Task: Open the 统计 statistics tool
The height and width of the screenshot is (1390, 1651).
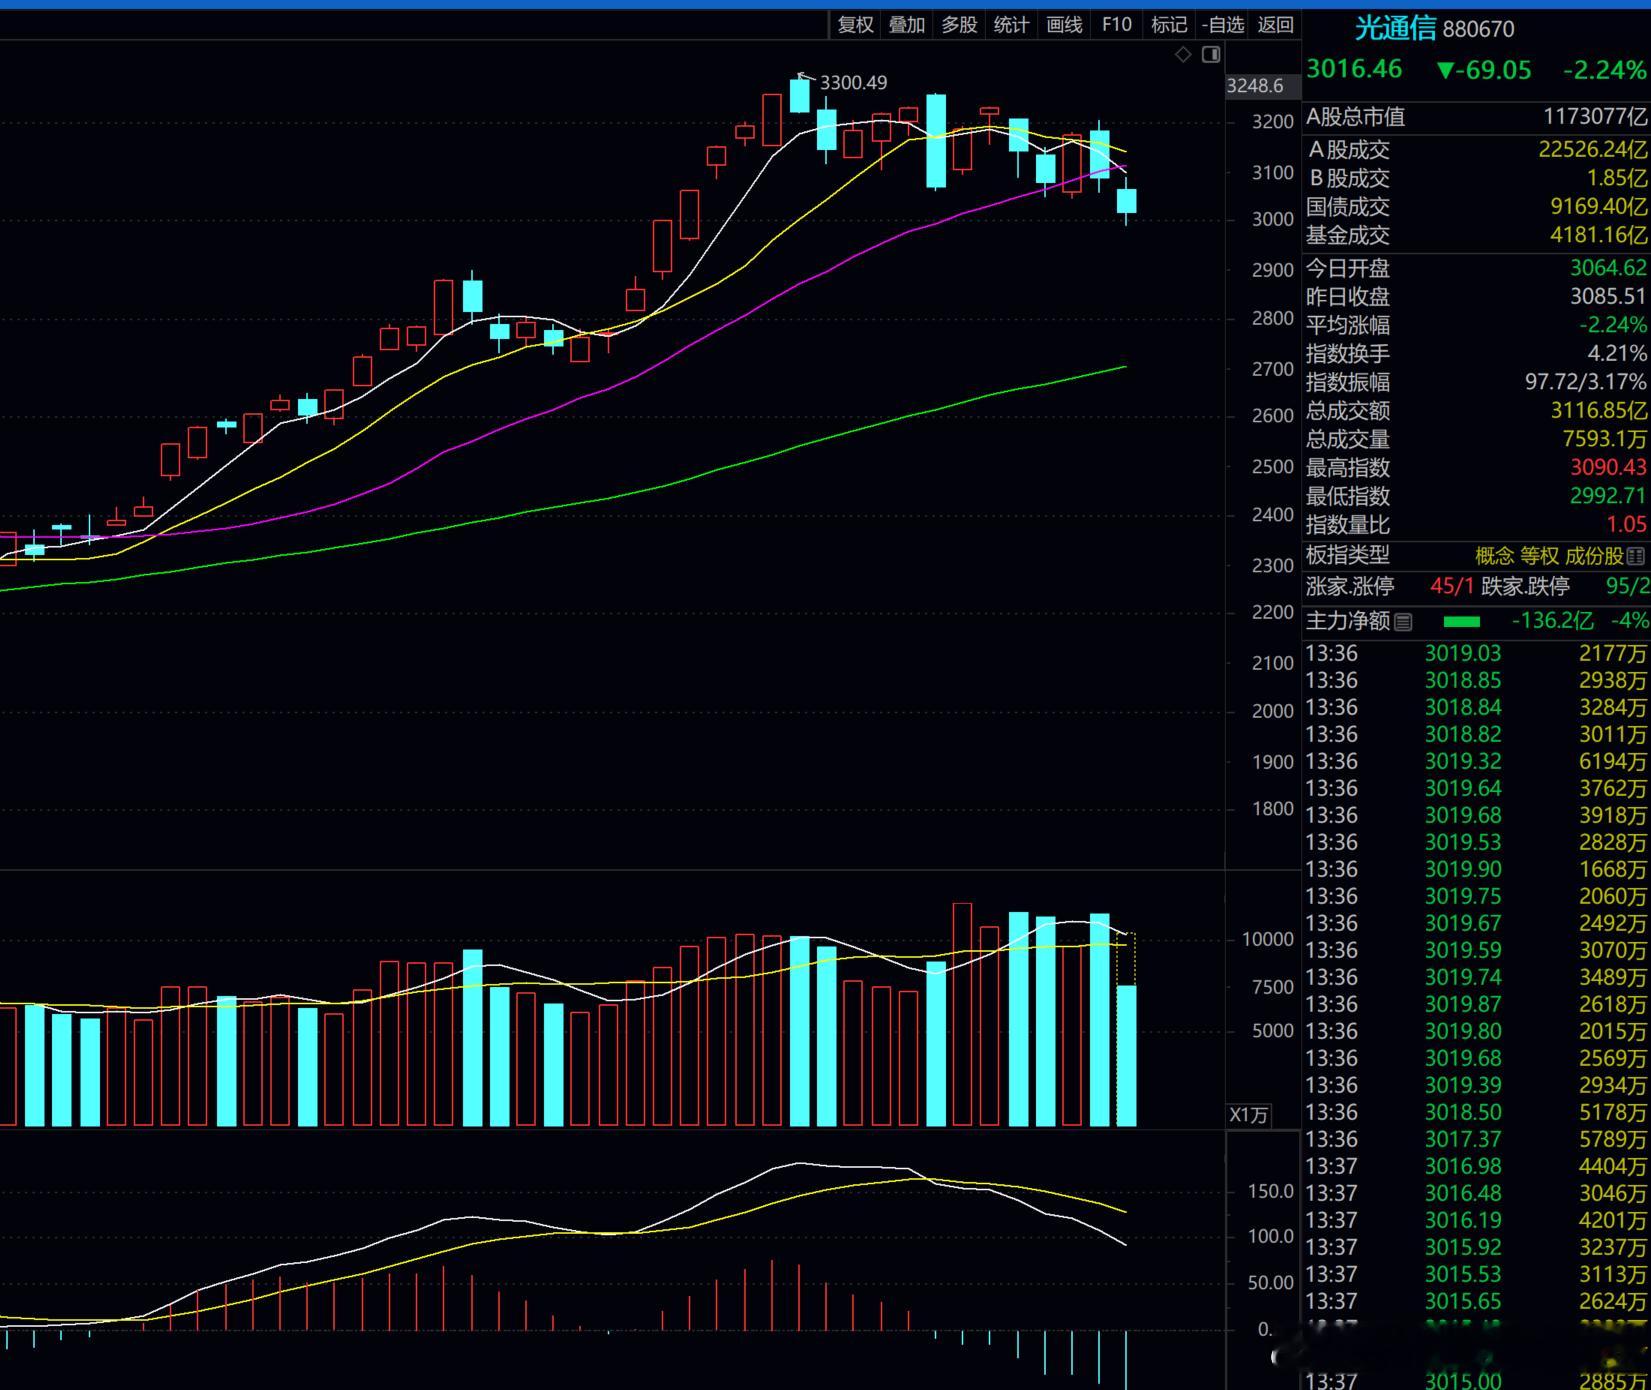Action: pos(1011,25)
